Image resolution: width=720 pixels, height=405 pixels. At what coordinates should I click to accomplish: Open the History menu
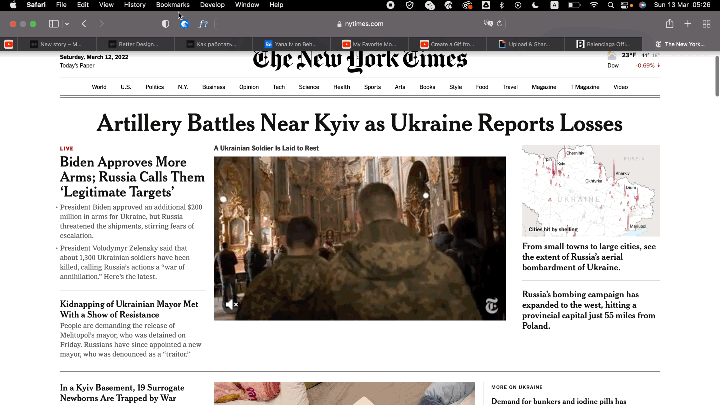(135, 5)
